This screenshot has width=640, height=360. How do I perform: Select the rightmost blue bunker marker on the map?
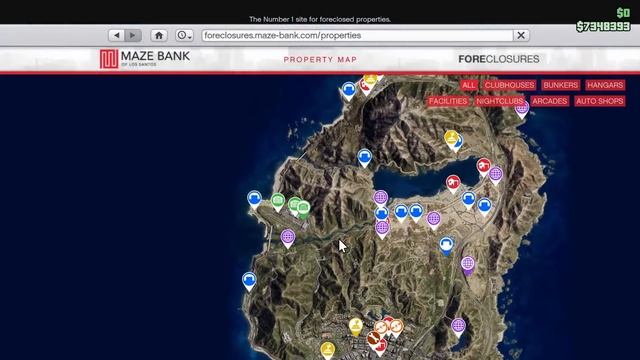[484, 206]
